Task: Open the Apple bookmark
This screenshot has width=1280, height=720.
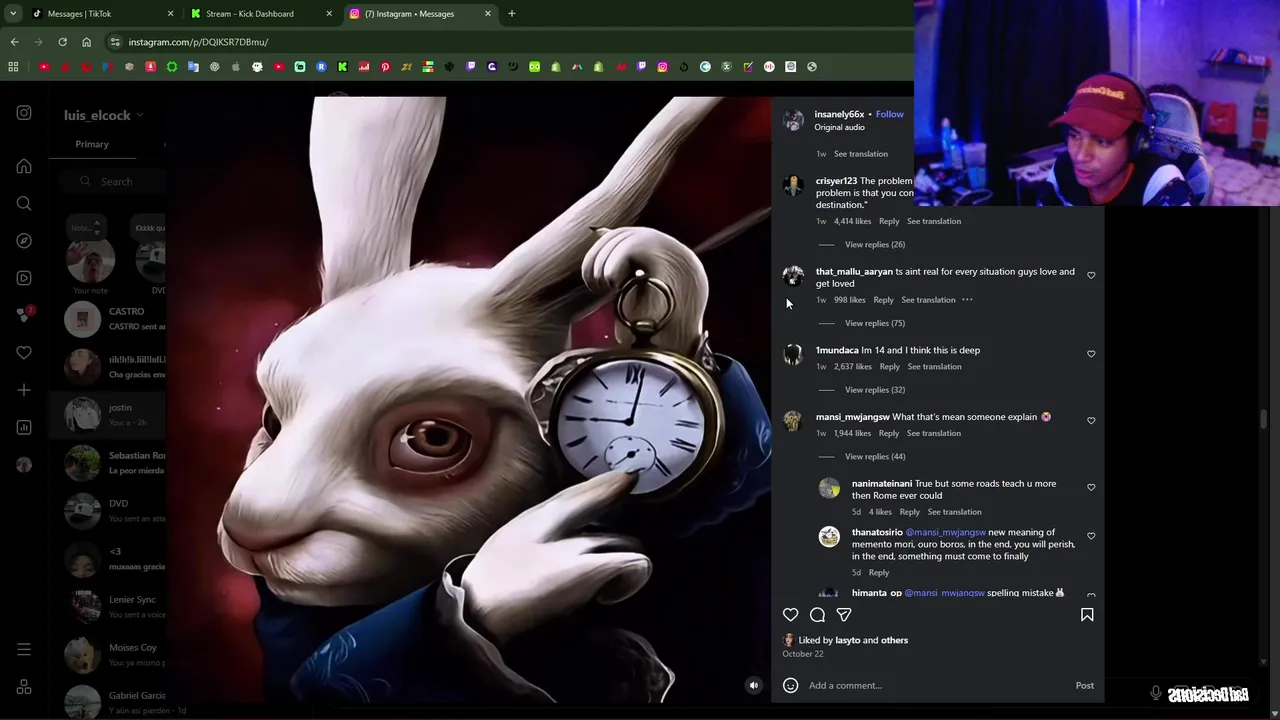Action: coord(236,67)
